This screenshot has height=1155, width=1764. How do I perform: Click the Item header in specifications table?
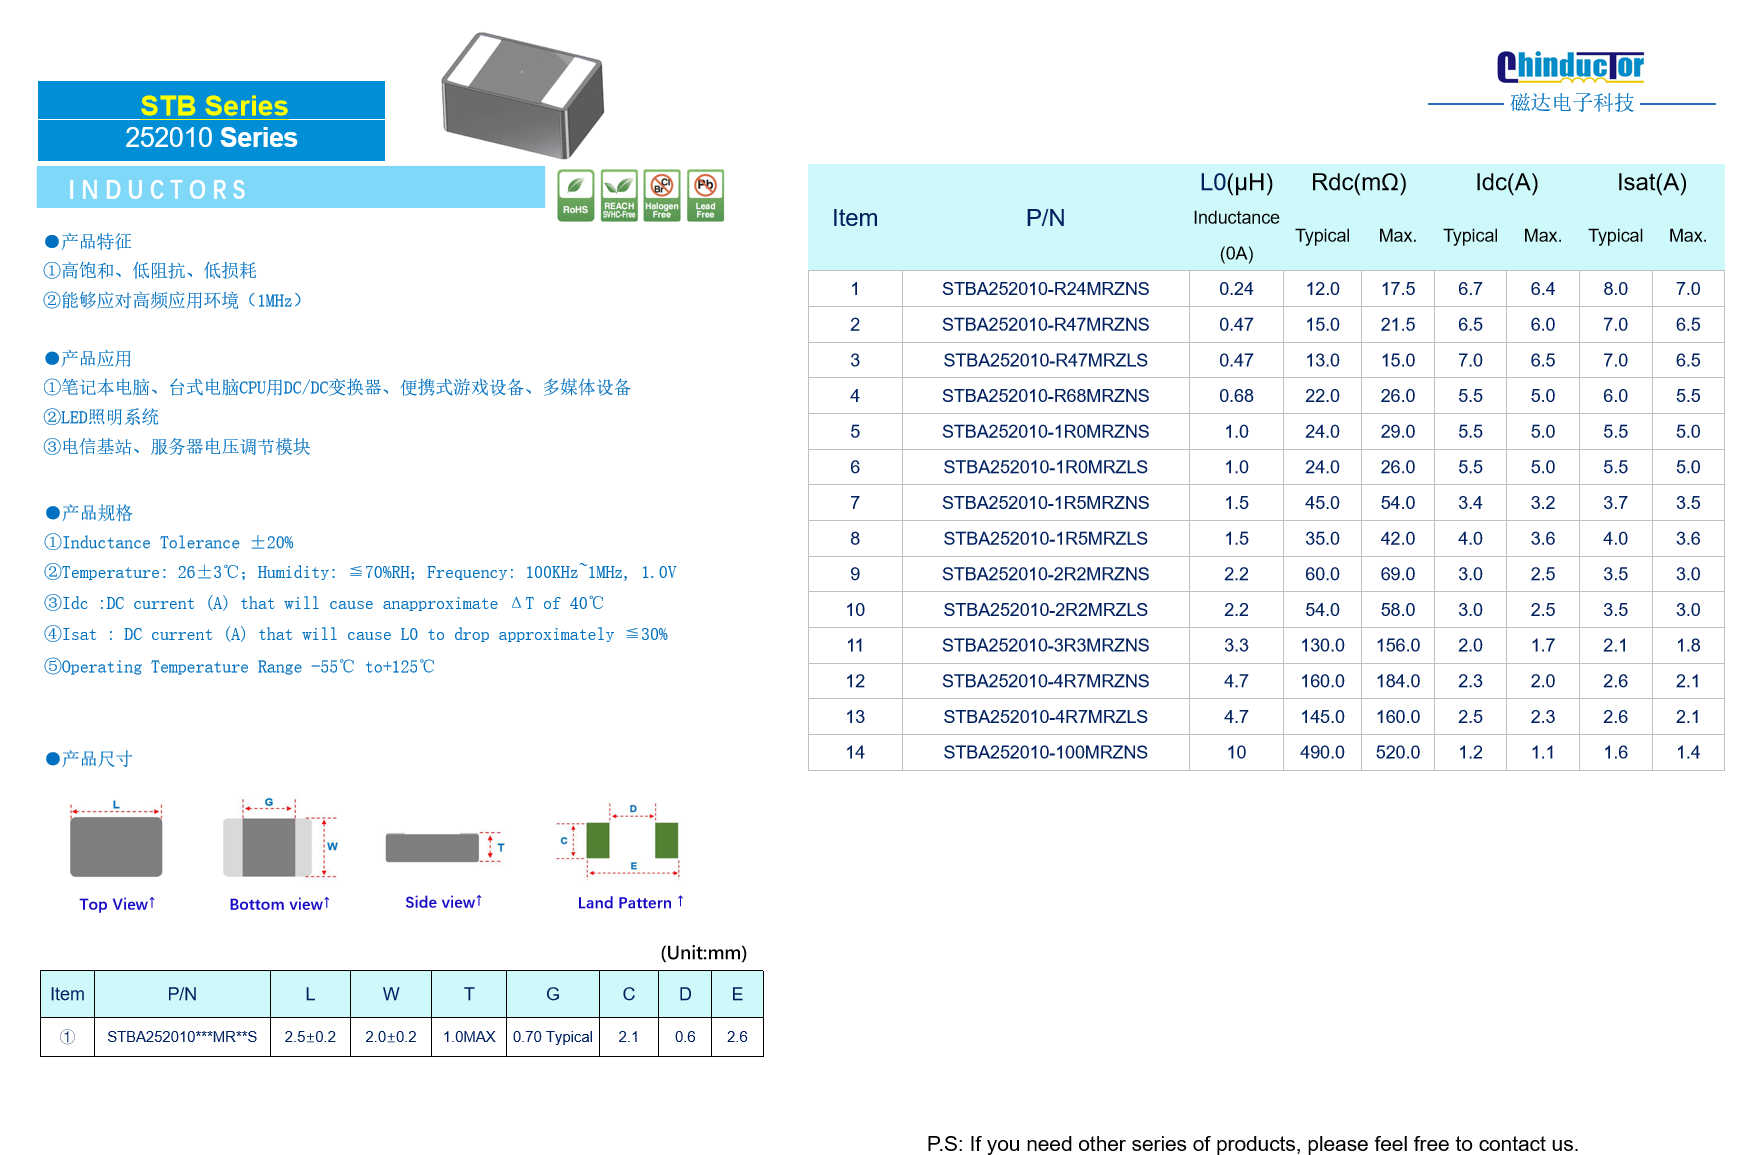point(855,218)
